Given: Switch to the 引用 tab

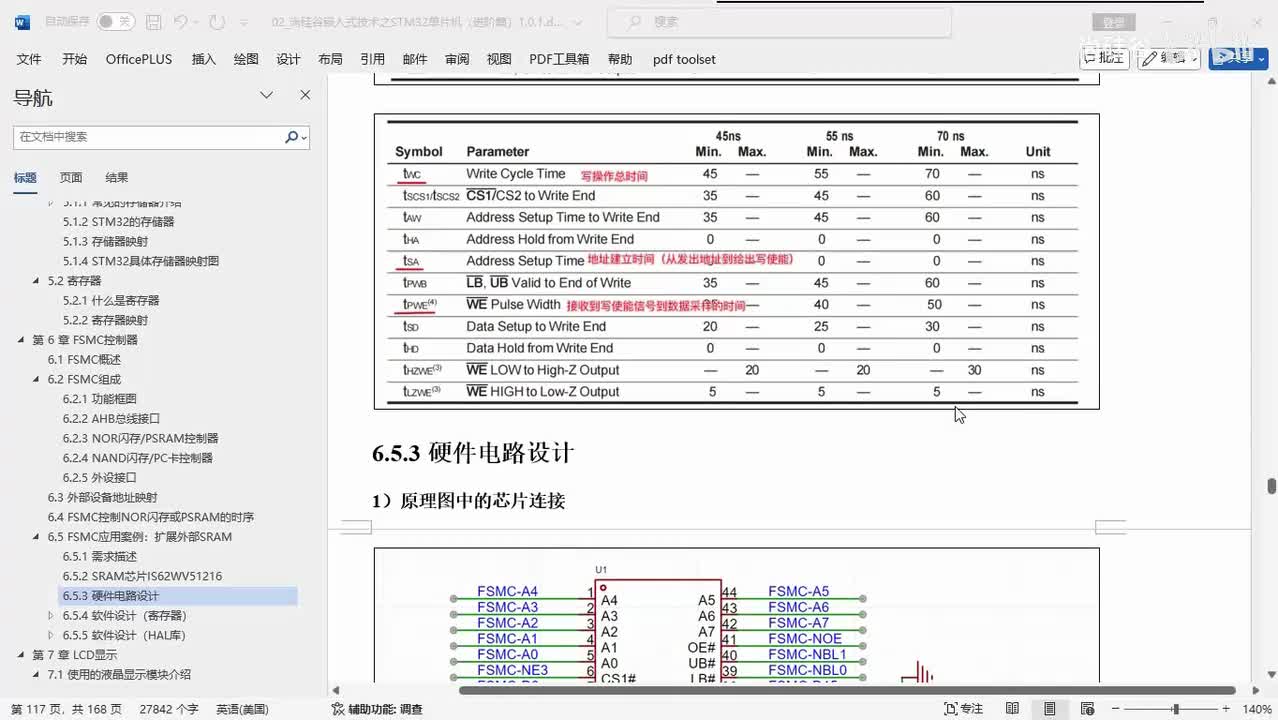Looking at the screenshot, I should (x=372, y=59).
